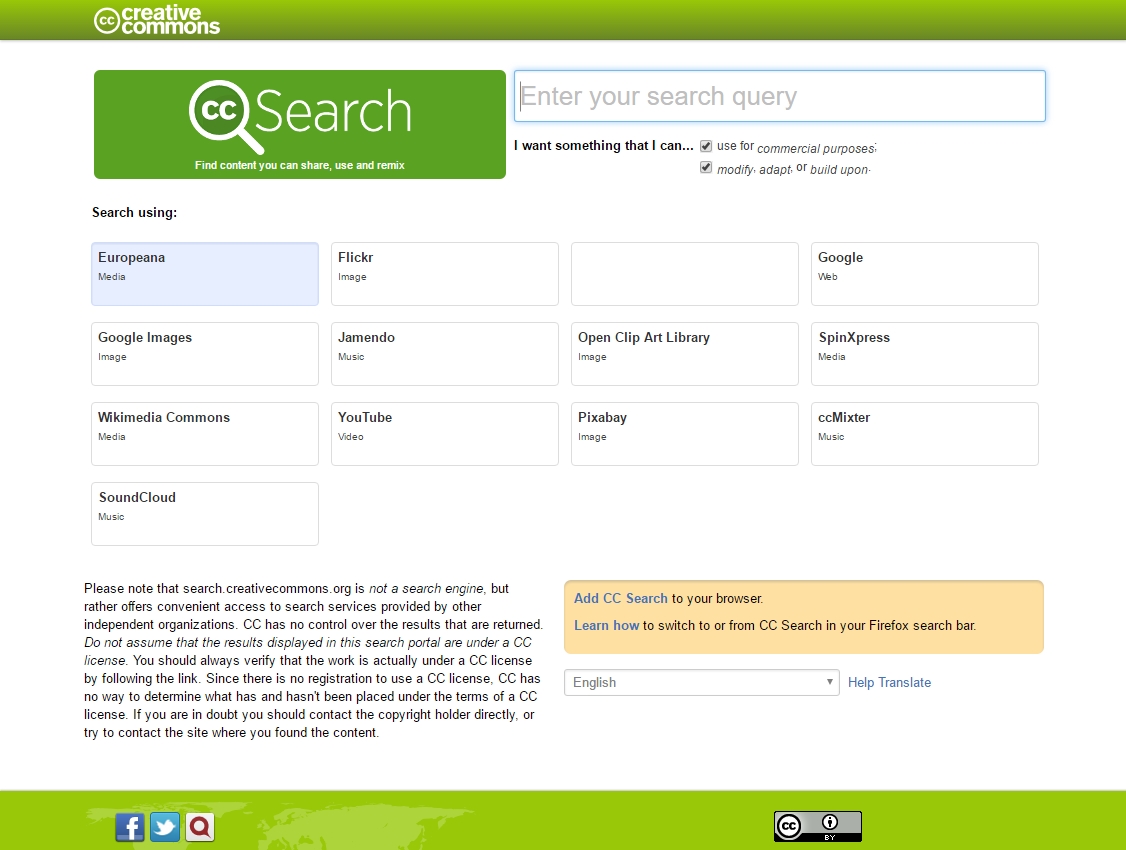Image resolution: width=1126 pixels, height=850 pixels.
Task: Open the English language dropdown
Action: point(702,682)
